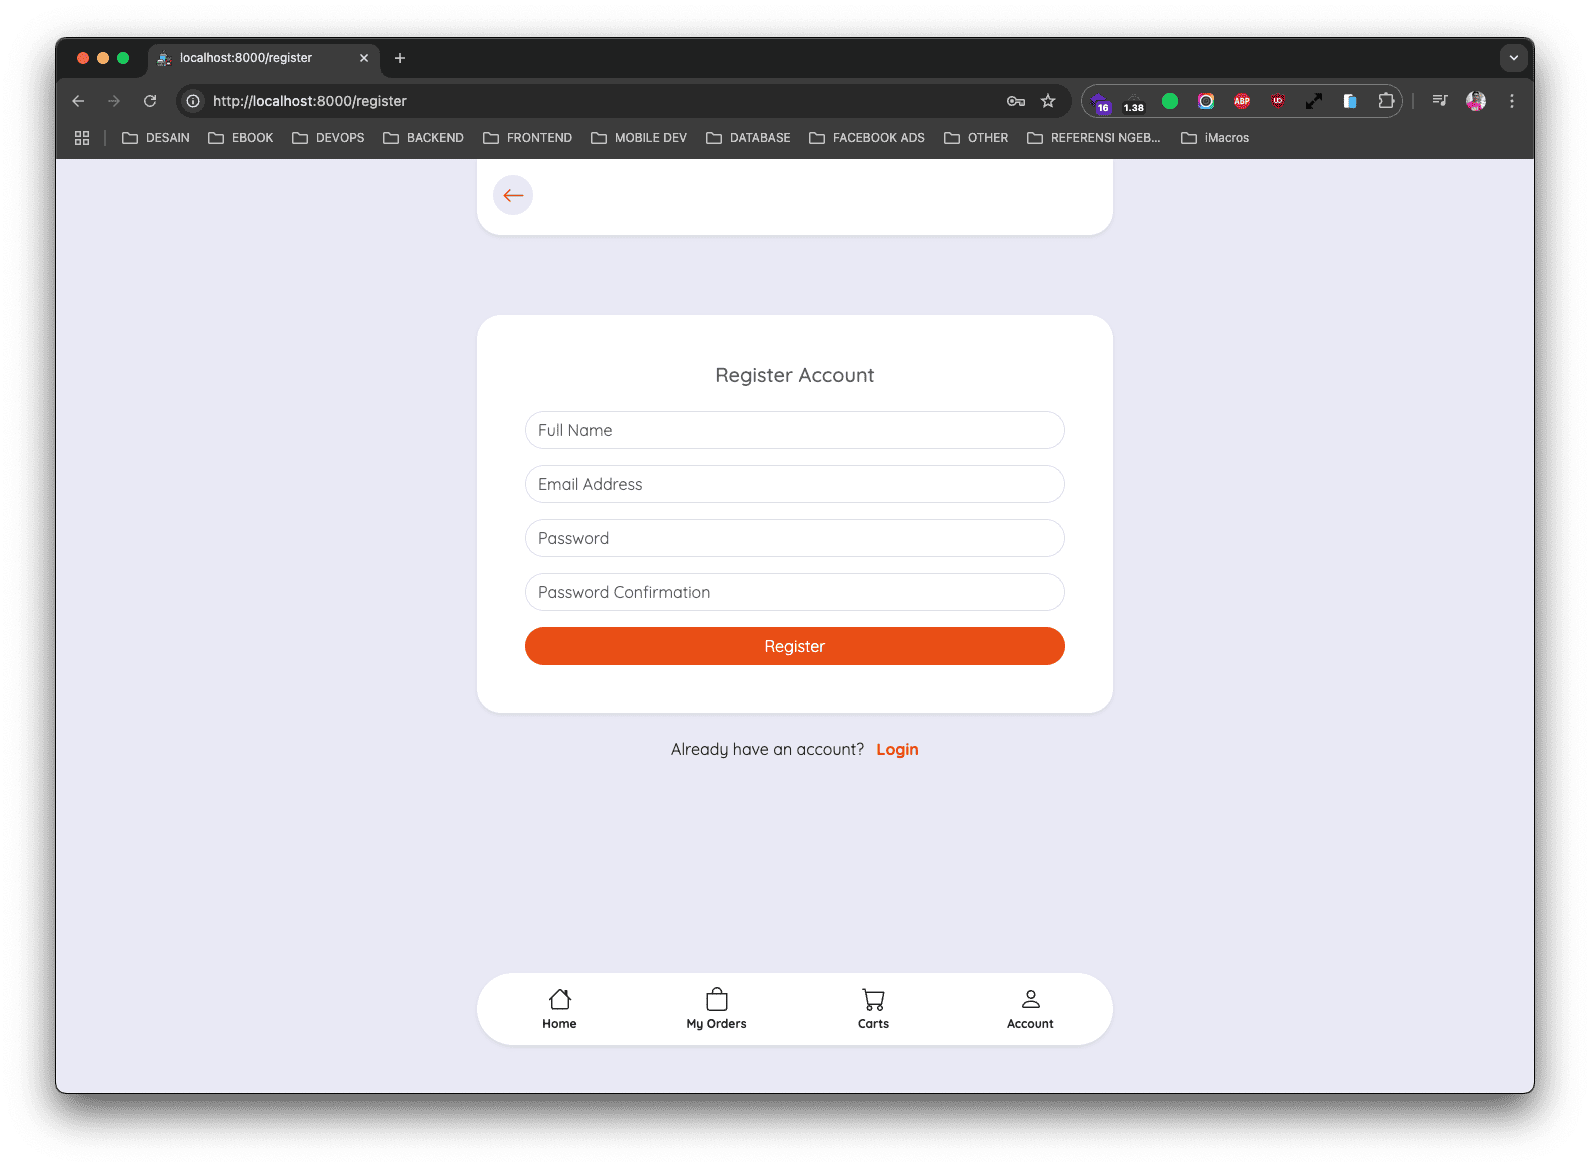Open the AdBlock Plus extension icon
The image size is (1590, 1167).
[x=1242, y=101]
